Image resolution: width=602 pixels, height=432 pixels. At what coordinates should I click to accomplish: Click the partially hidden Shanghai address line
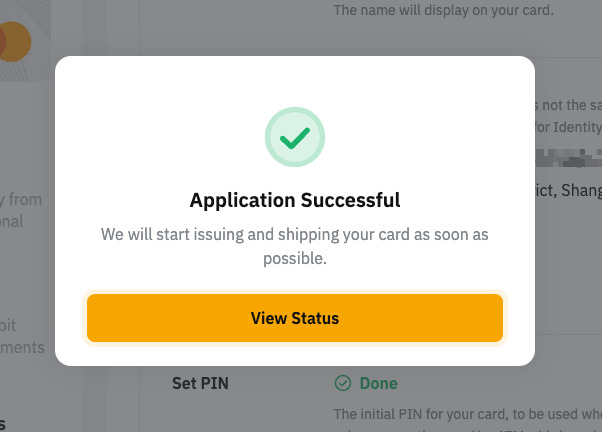[x=567, y=190]
